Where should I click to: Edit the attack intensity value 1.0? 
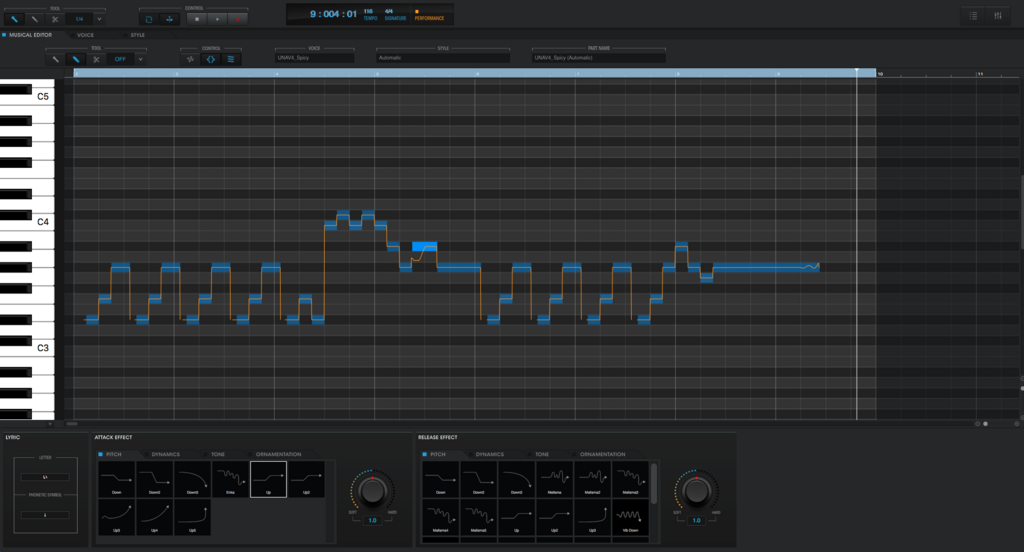372,521
